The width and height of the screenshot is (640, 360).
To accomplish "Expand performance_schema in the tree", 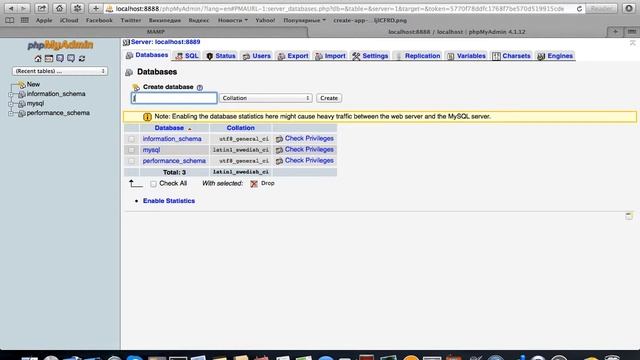I will point(11,113).
